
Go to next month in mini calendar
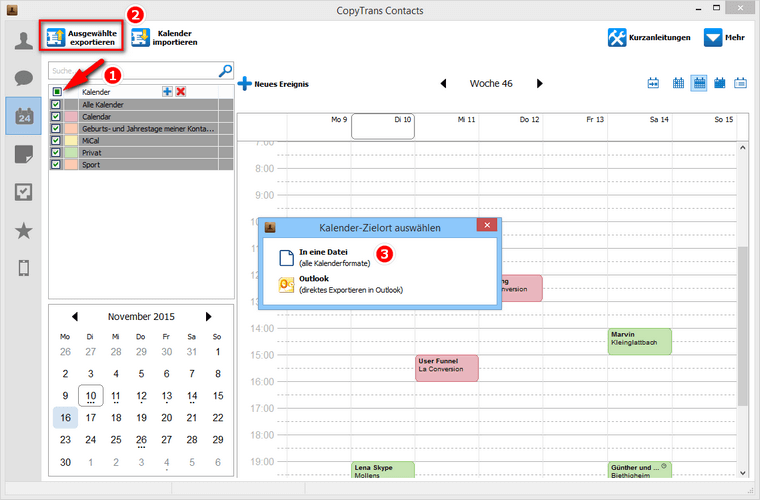click(208, 316)
